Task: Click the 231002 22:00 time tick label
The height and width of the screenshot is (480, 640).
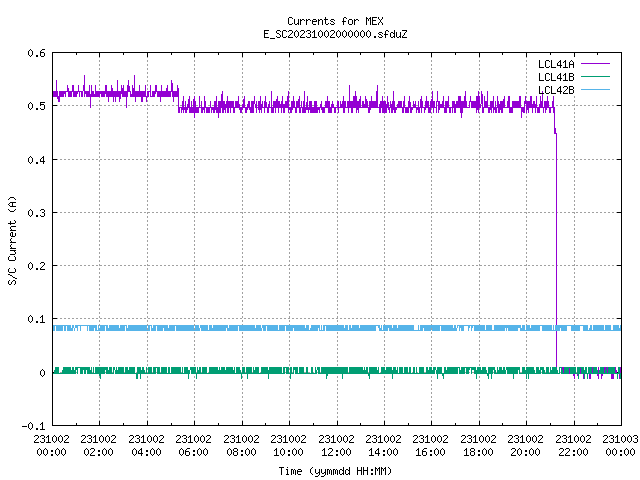Action: click(573, 446)
